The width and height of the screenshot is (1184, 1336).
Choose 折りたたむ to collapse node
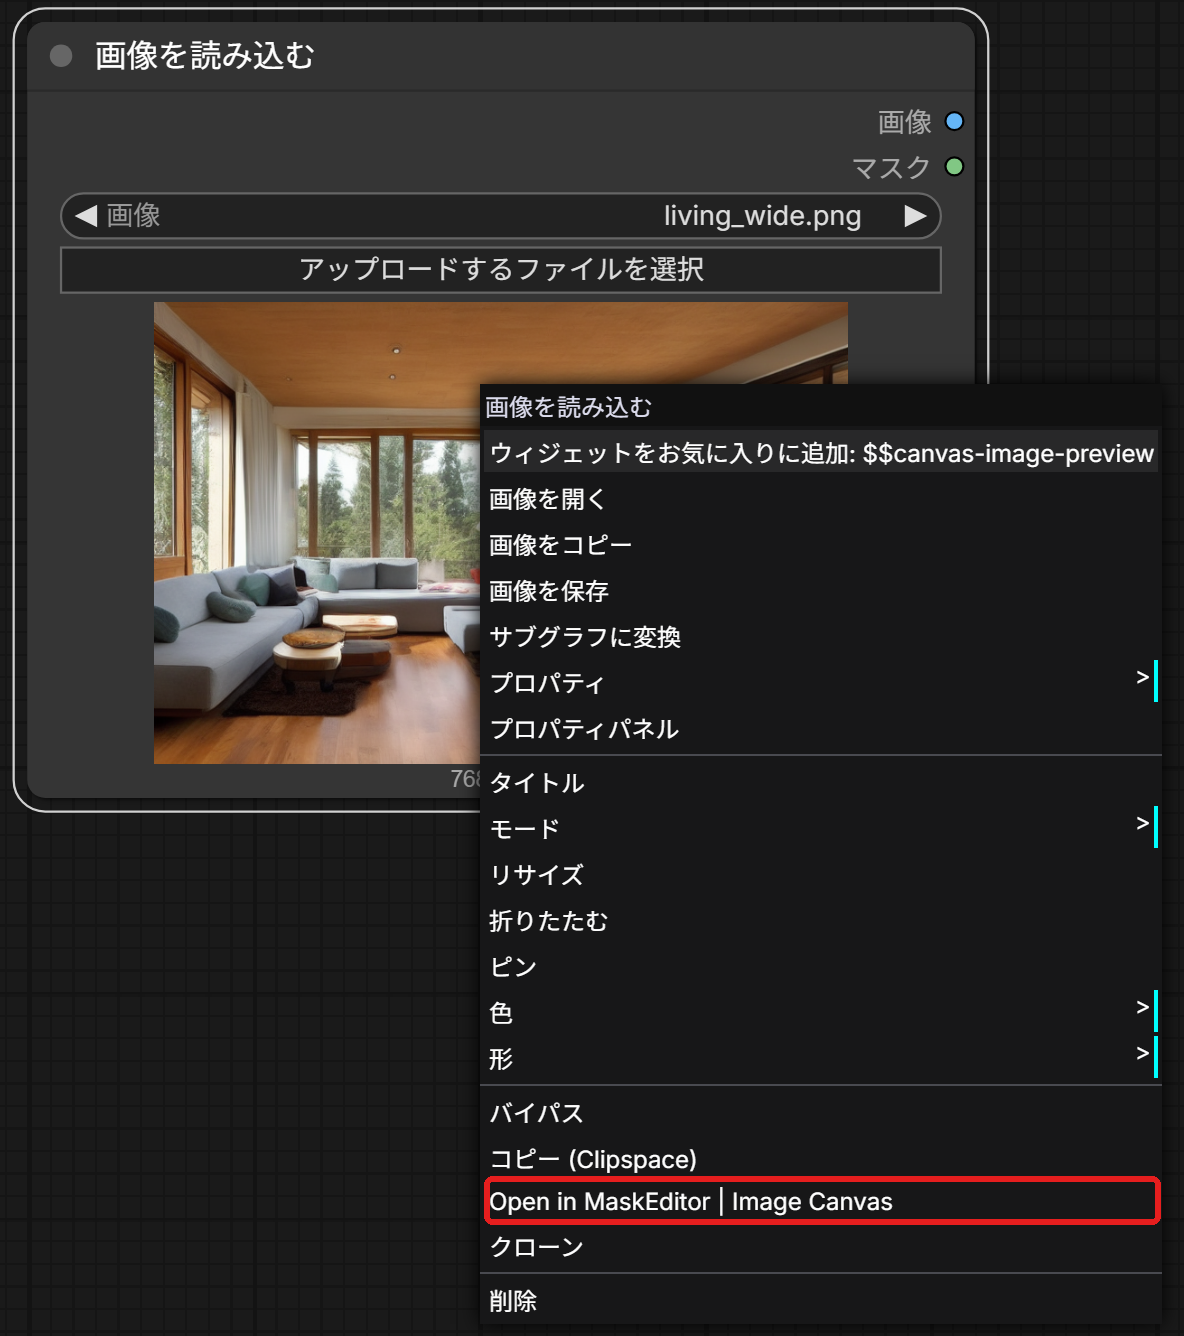pyautogui.click(x=821, y=921)
